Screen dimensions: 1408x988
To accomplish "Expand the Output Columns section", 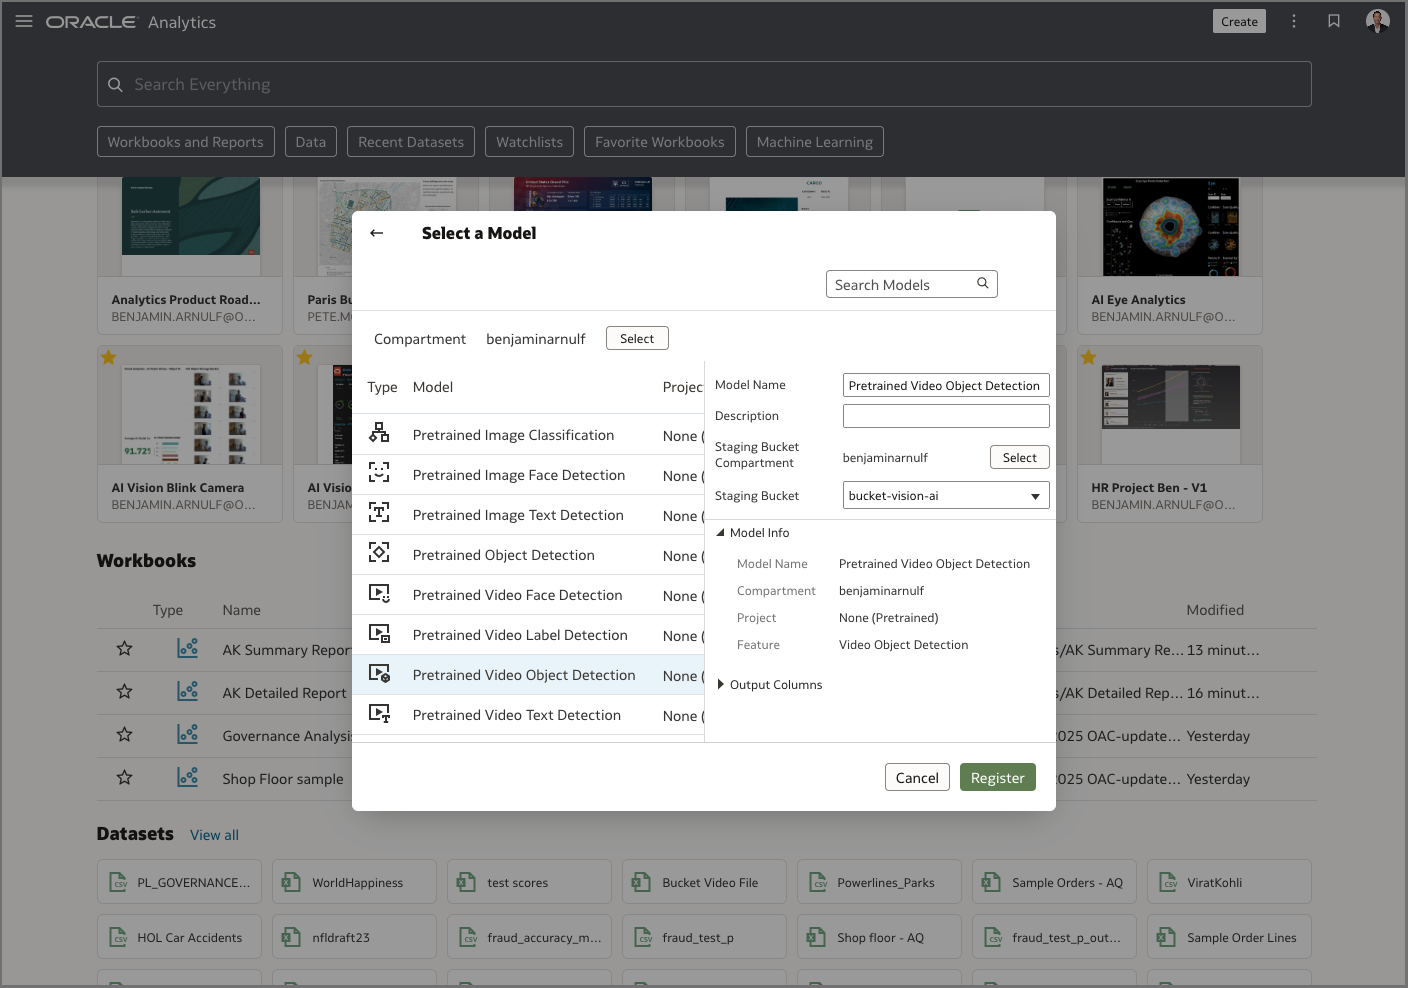I will click(721, 684).
